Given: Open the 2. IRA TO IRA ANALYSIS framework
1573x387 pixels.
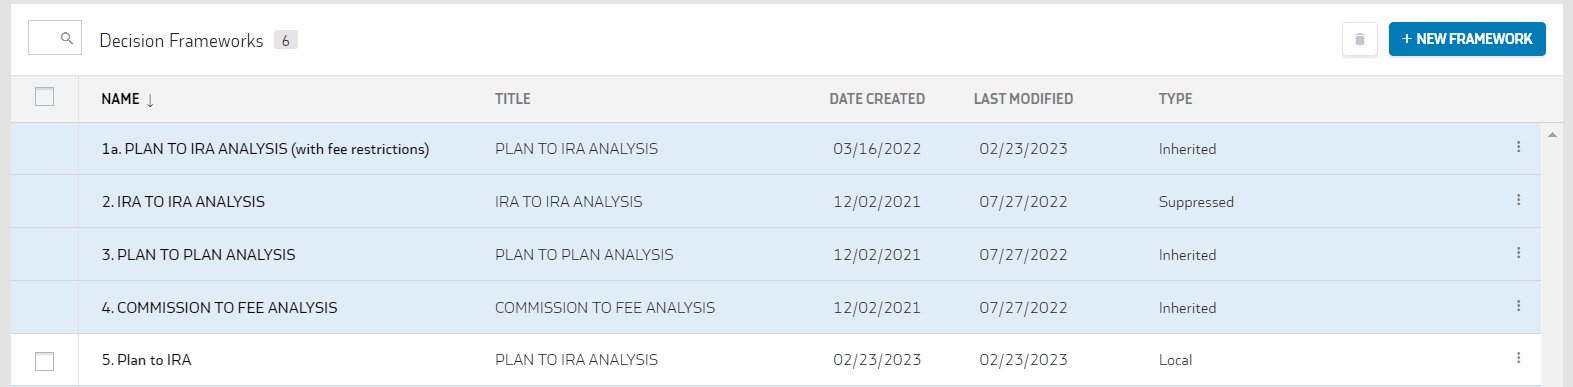Looking at the screenshot, I should coord(183,202).
